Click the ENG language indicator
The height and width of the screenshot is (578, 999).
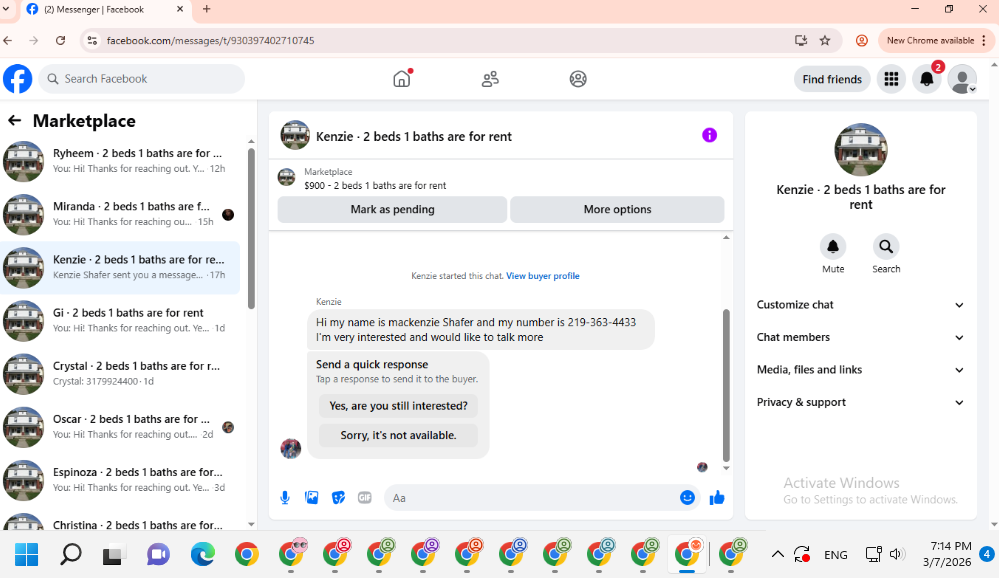pyautogui.click(x=835, y=555)
